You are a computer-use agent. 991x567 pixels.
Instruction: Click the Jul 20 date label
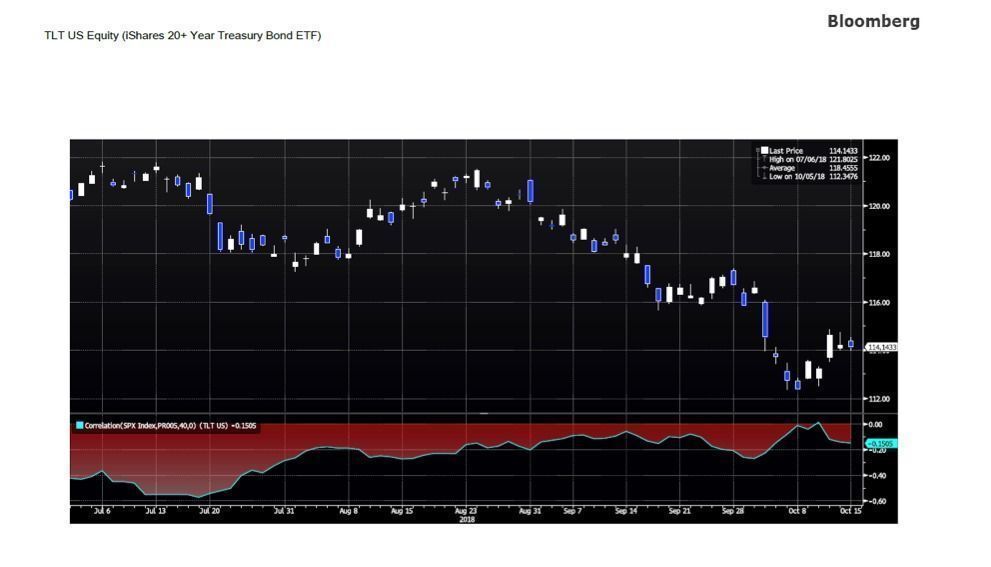click(x=209, y=511)
